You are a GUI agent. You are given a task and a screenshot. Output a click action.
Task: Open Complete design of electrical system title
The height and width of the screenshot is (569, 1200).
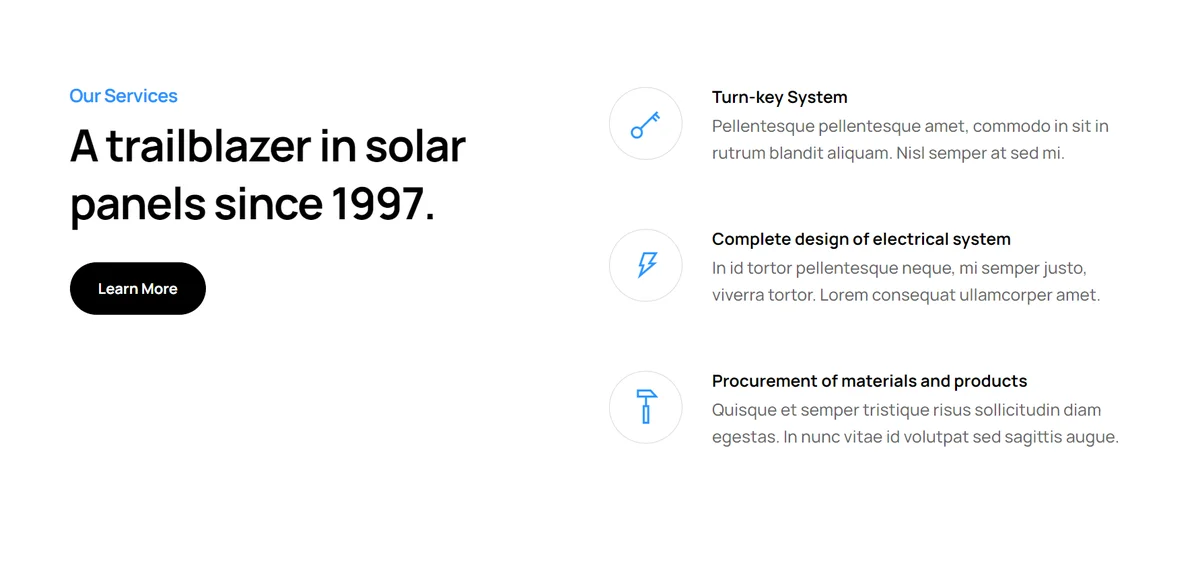tap(861, 239)
